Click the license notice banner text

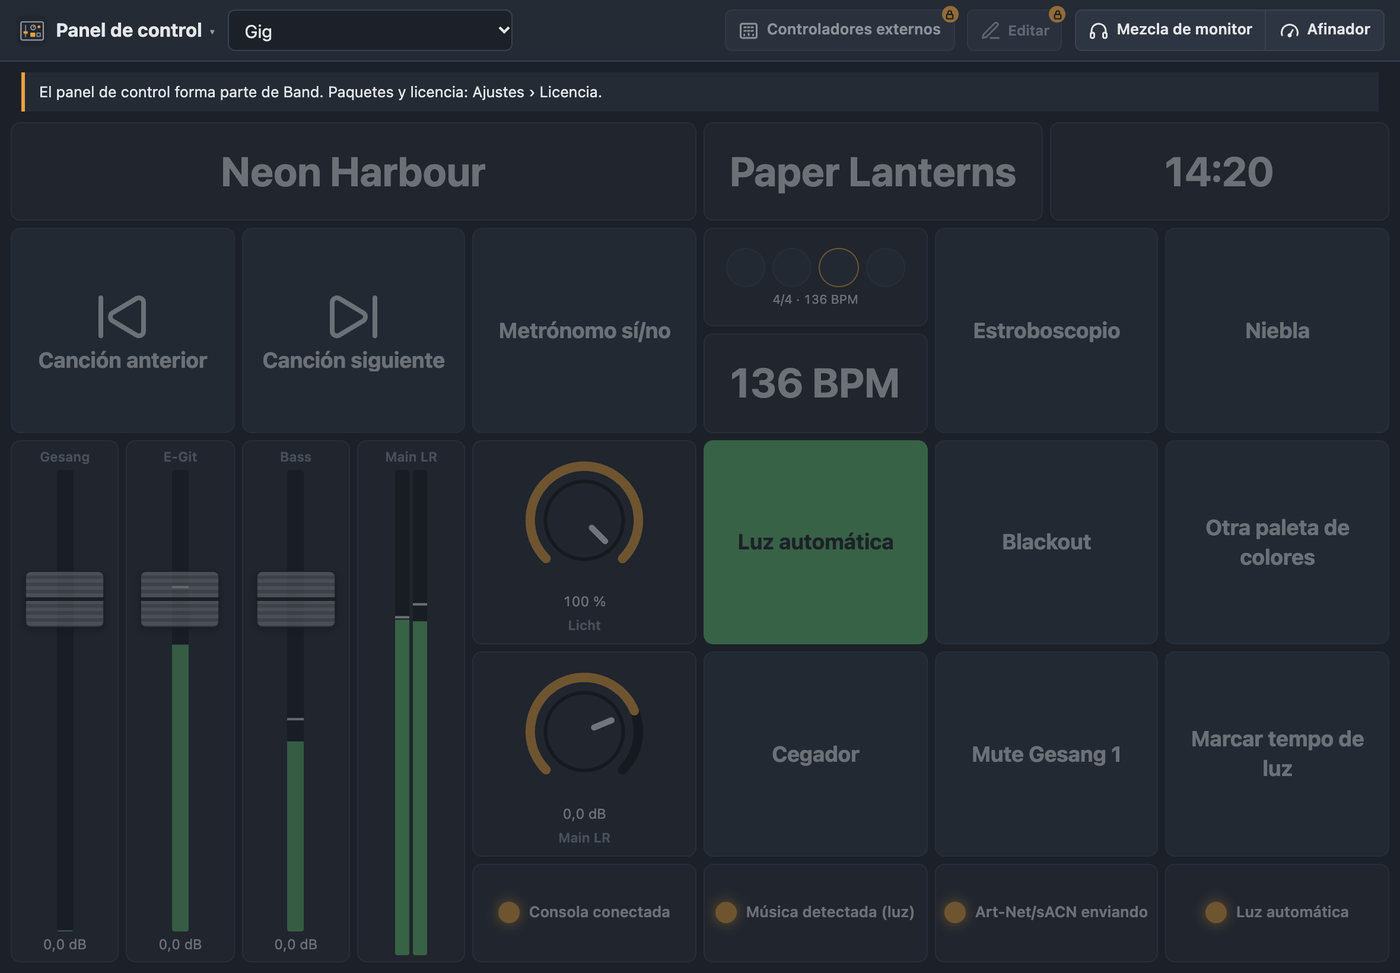[320, 92]
